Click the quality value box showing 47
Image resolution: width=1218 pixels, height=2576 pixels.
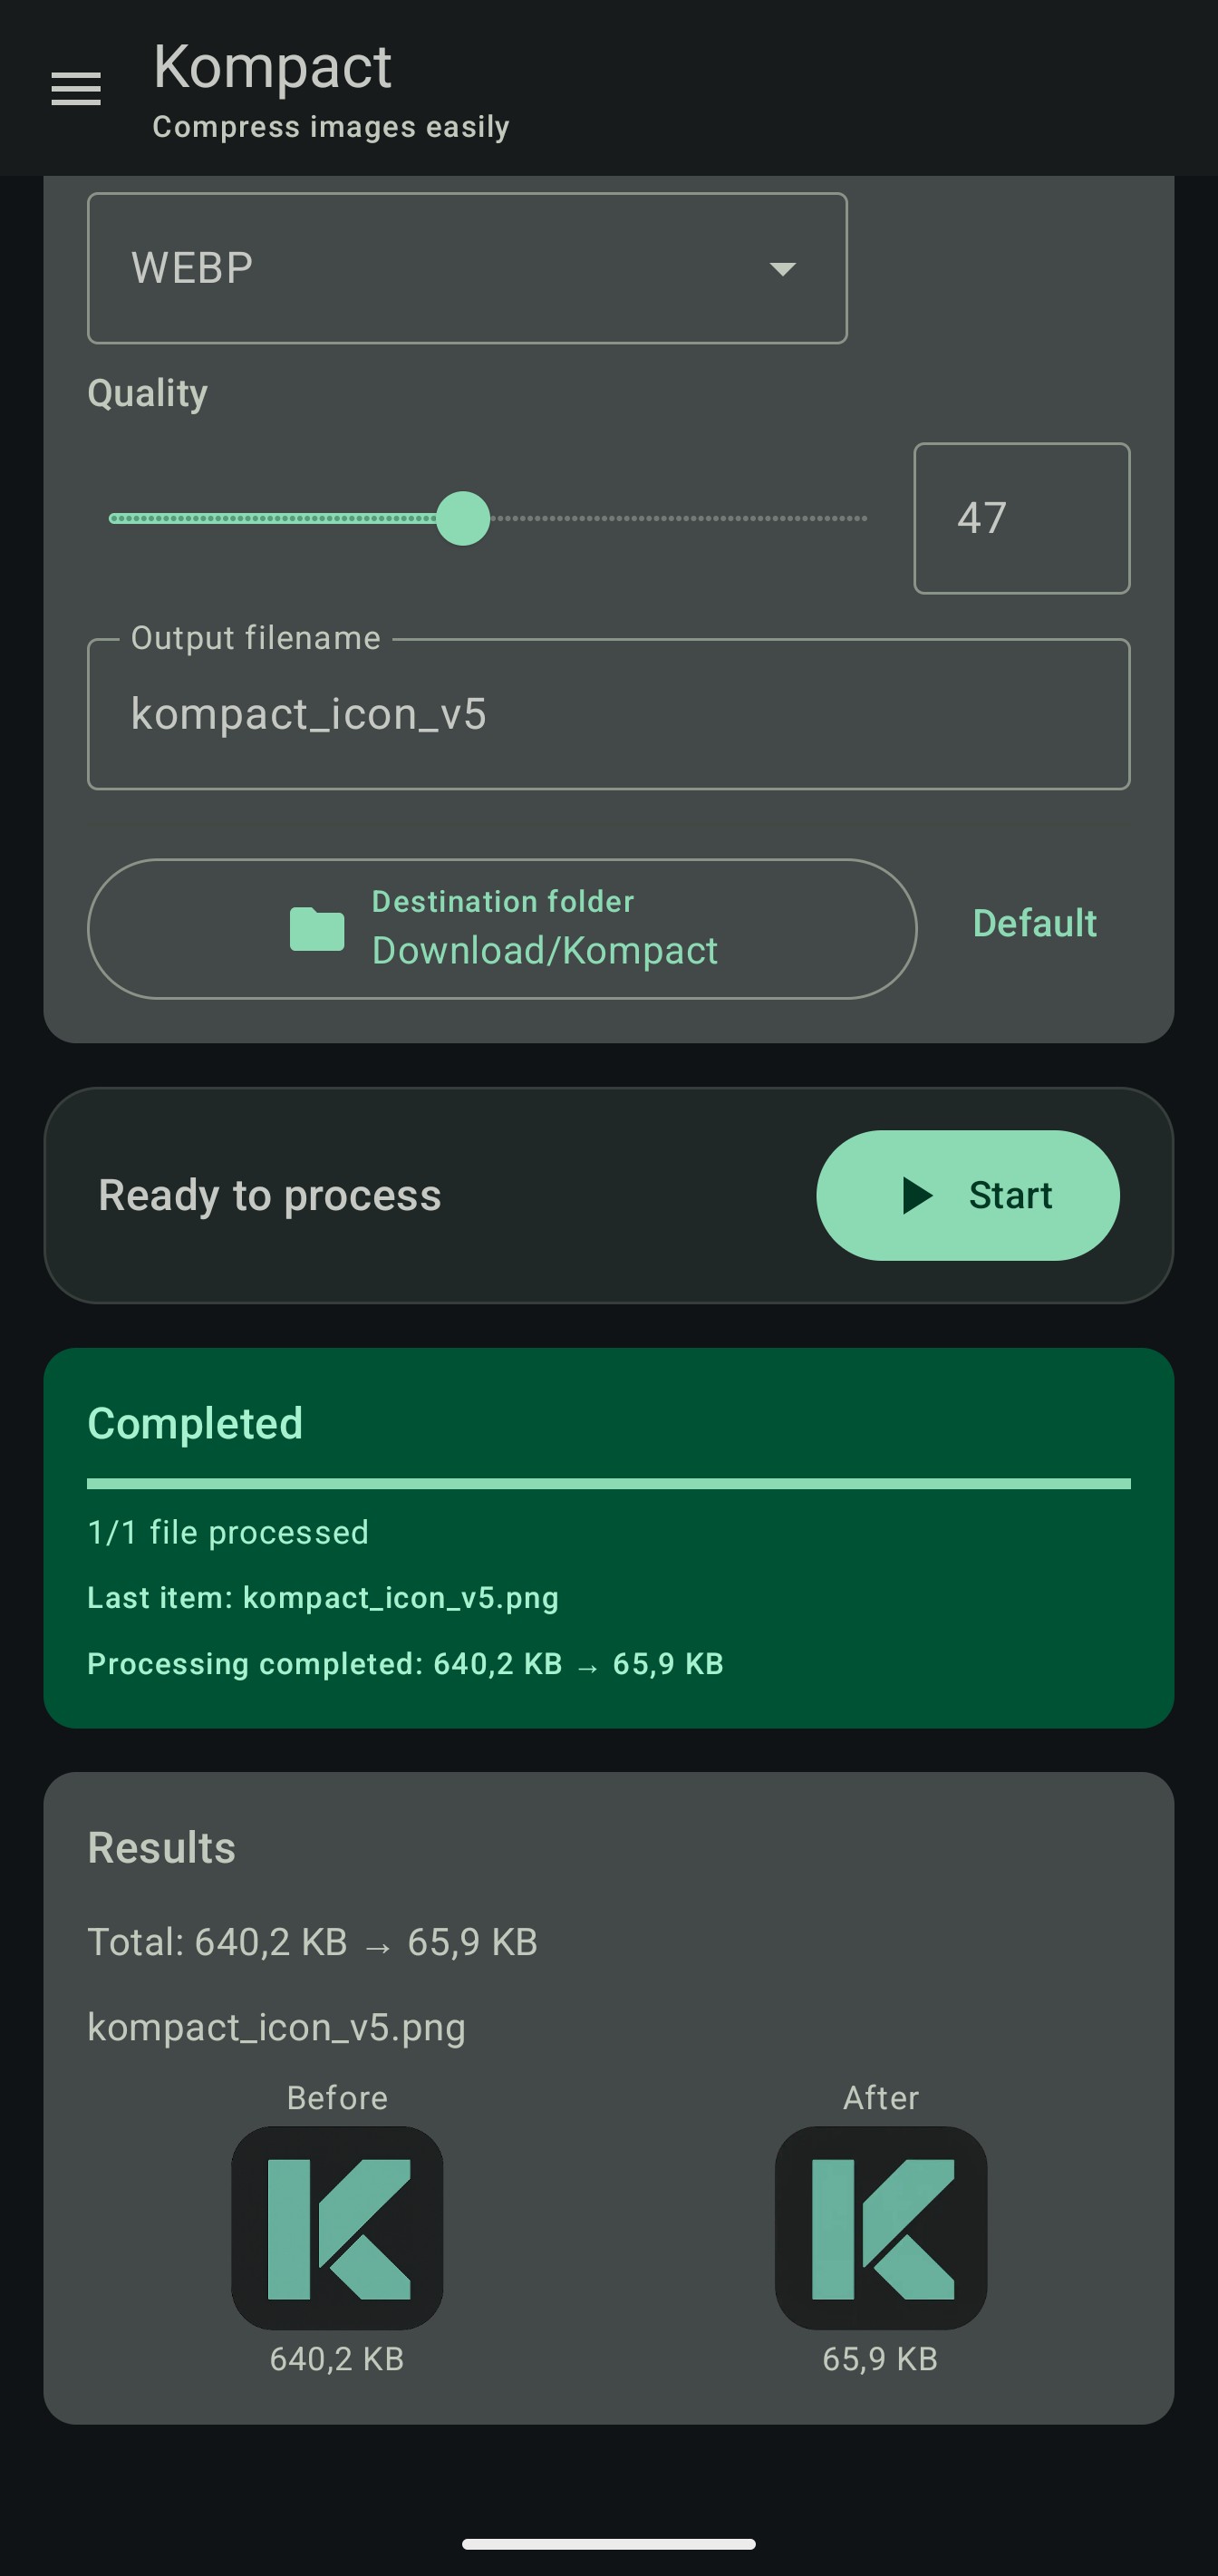click(1021, 517)
